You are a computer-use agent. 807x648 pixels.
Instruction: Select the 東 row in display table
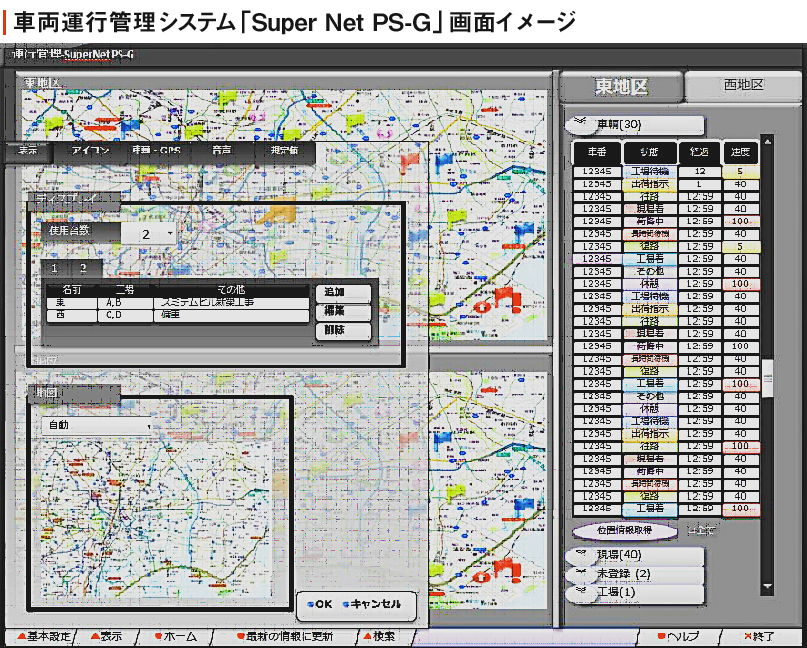click(x=178, y=303)
